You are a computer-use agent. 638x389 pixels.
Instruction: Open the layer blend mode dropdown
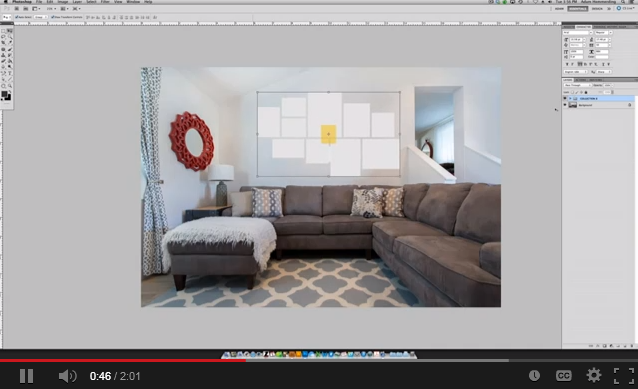(577, 85)
